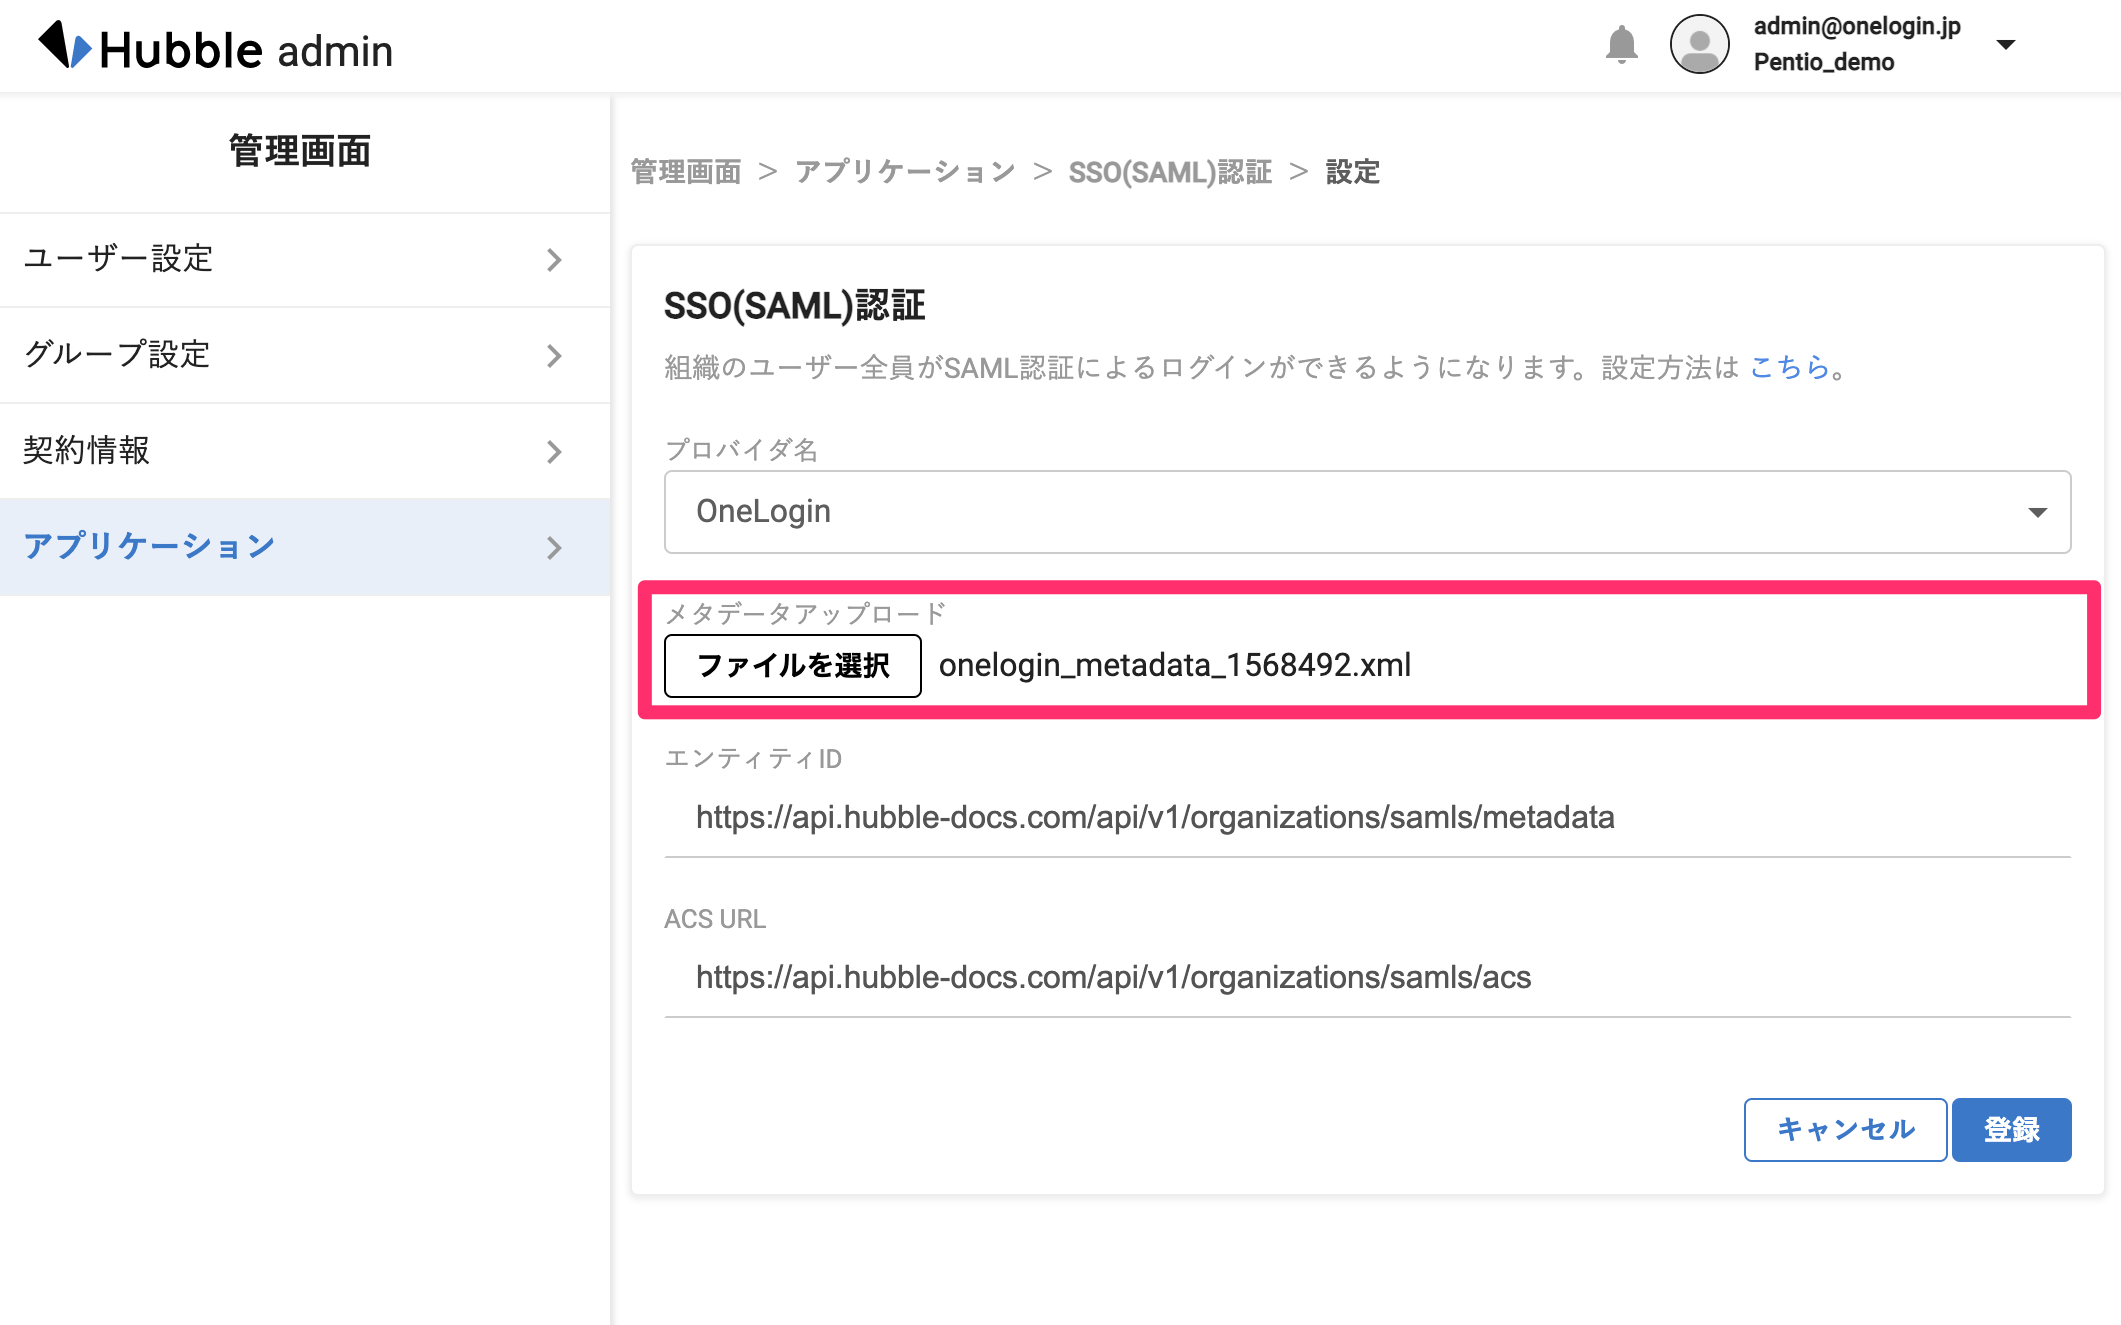Click the Pentio_demo organization name
This screenshot has width=2121, height=1325.
point(1824,63)
